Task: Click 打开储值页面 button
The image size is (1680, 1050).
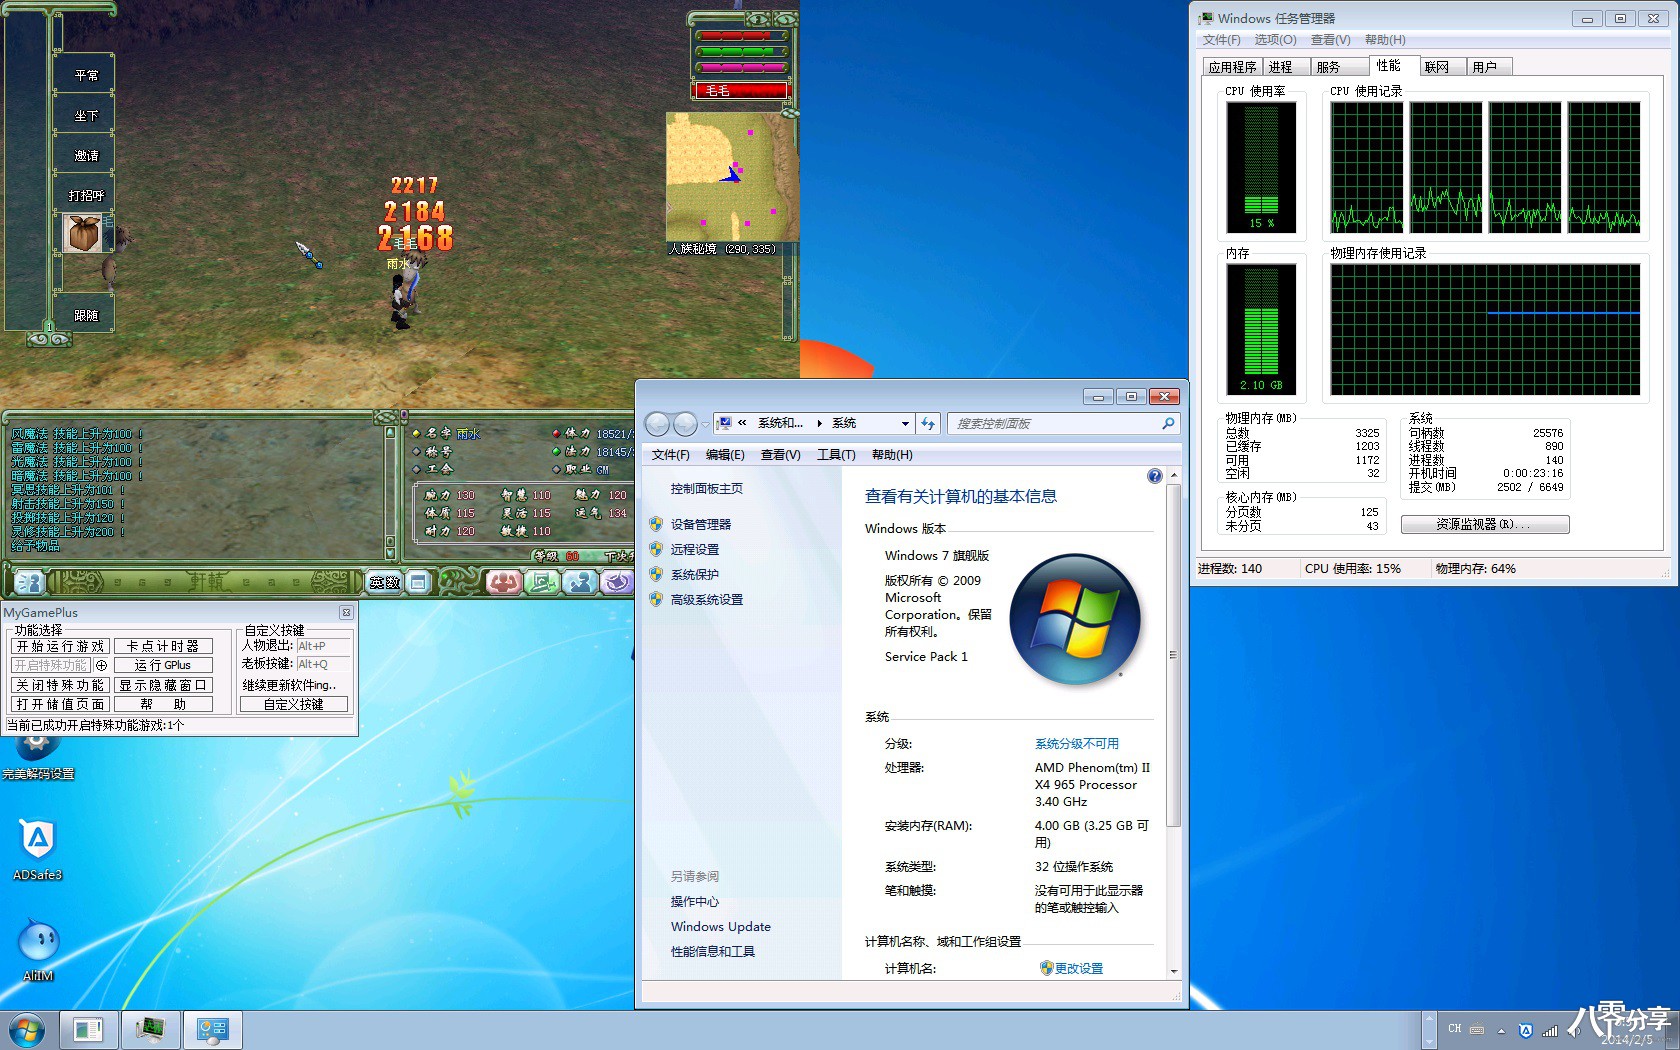Action: (60, 704)
